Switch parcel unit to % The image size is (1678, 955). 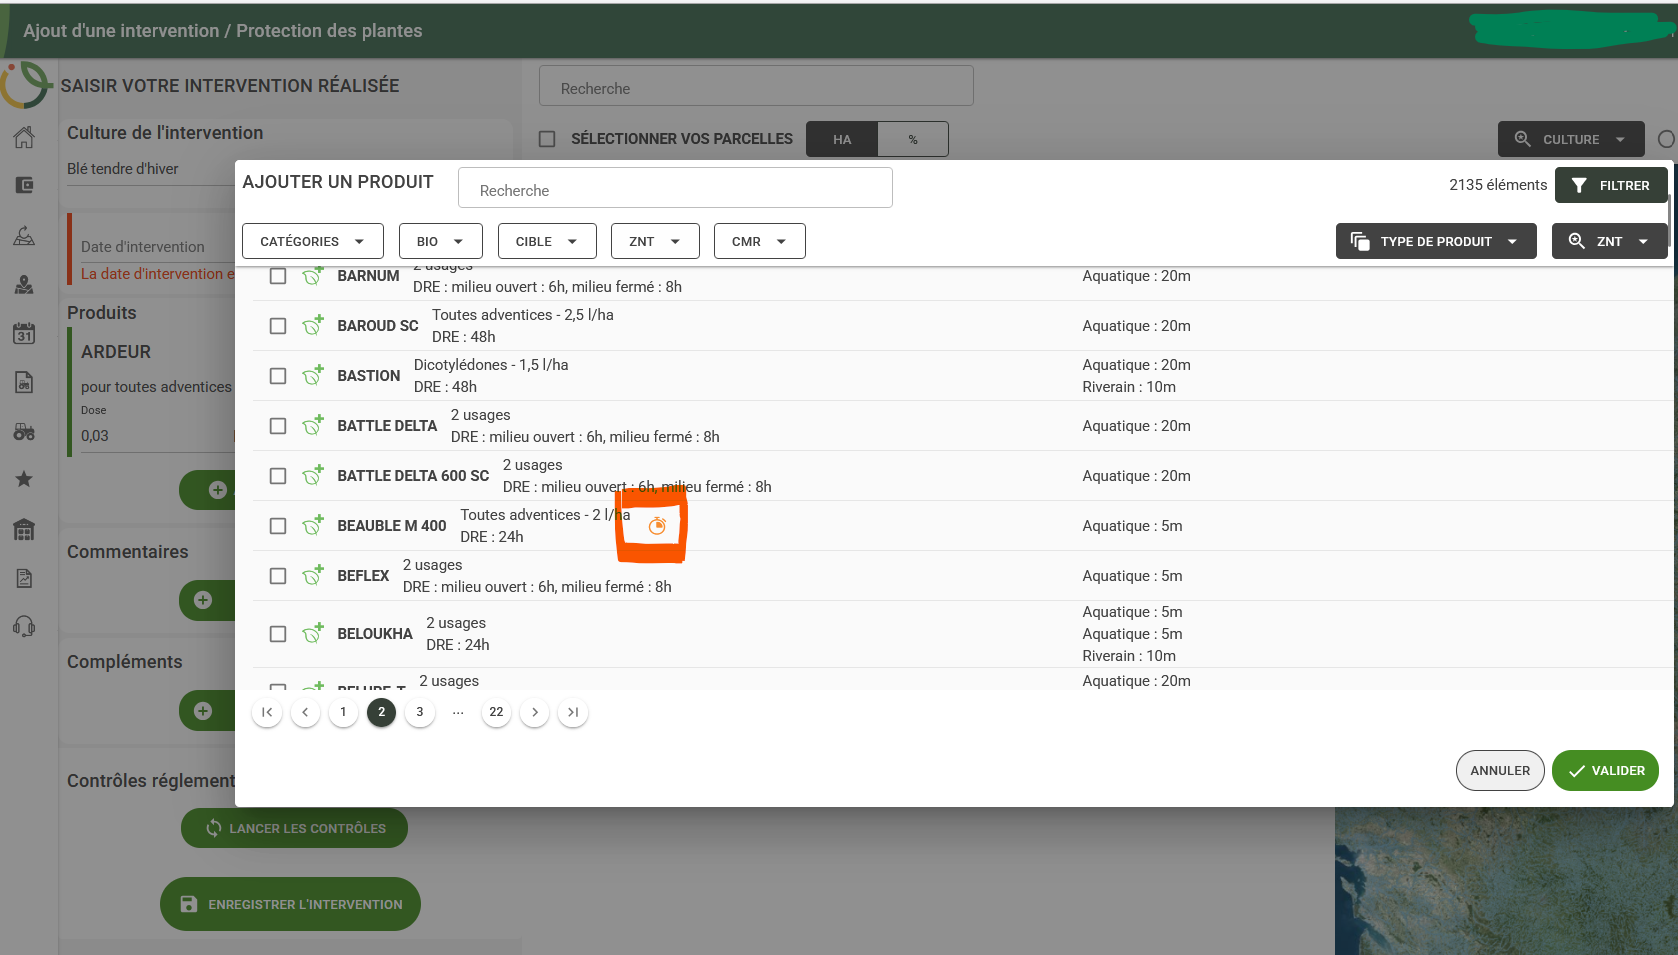tap(913, 139)
